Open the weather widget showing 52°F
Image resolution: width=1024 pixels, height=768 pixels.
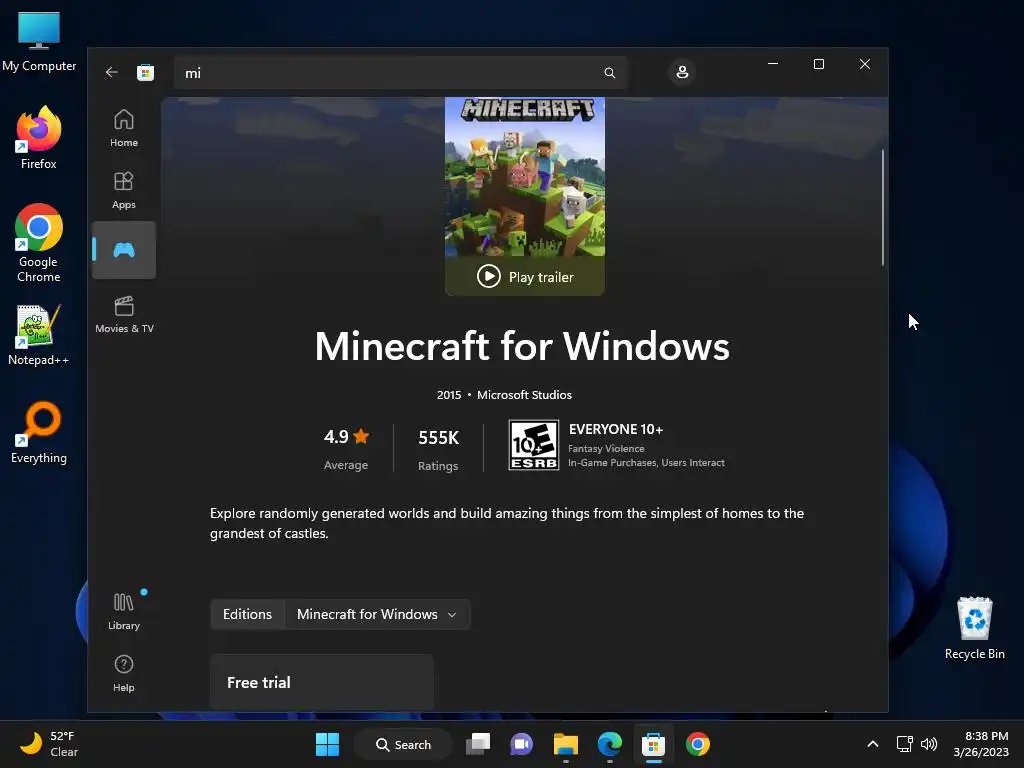(49, 744)
